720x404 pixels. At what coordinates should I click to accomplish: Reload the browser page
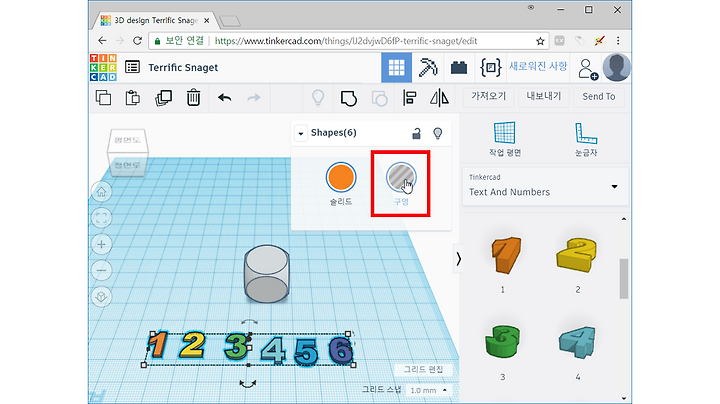click(x=137, y=41)
